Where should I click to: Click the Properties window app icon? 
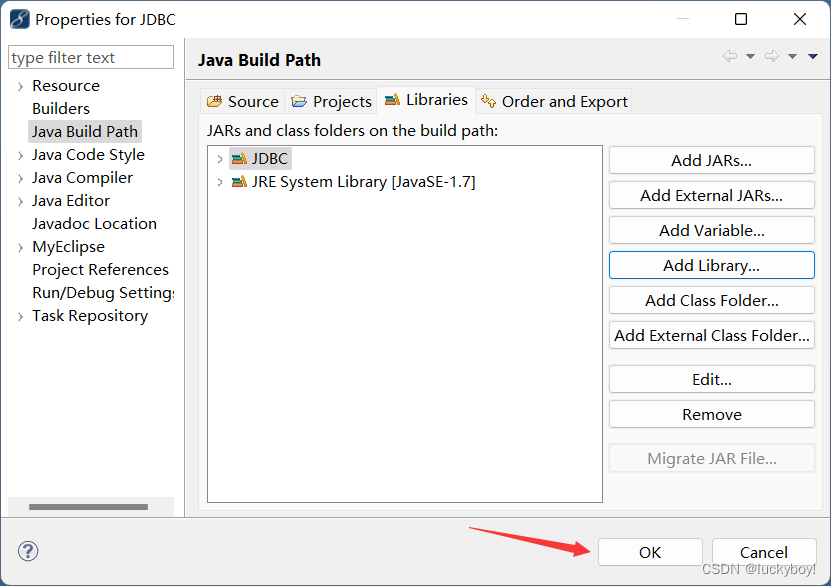(20, 19)
